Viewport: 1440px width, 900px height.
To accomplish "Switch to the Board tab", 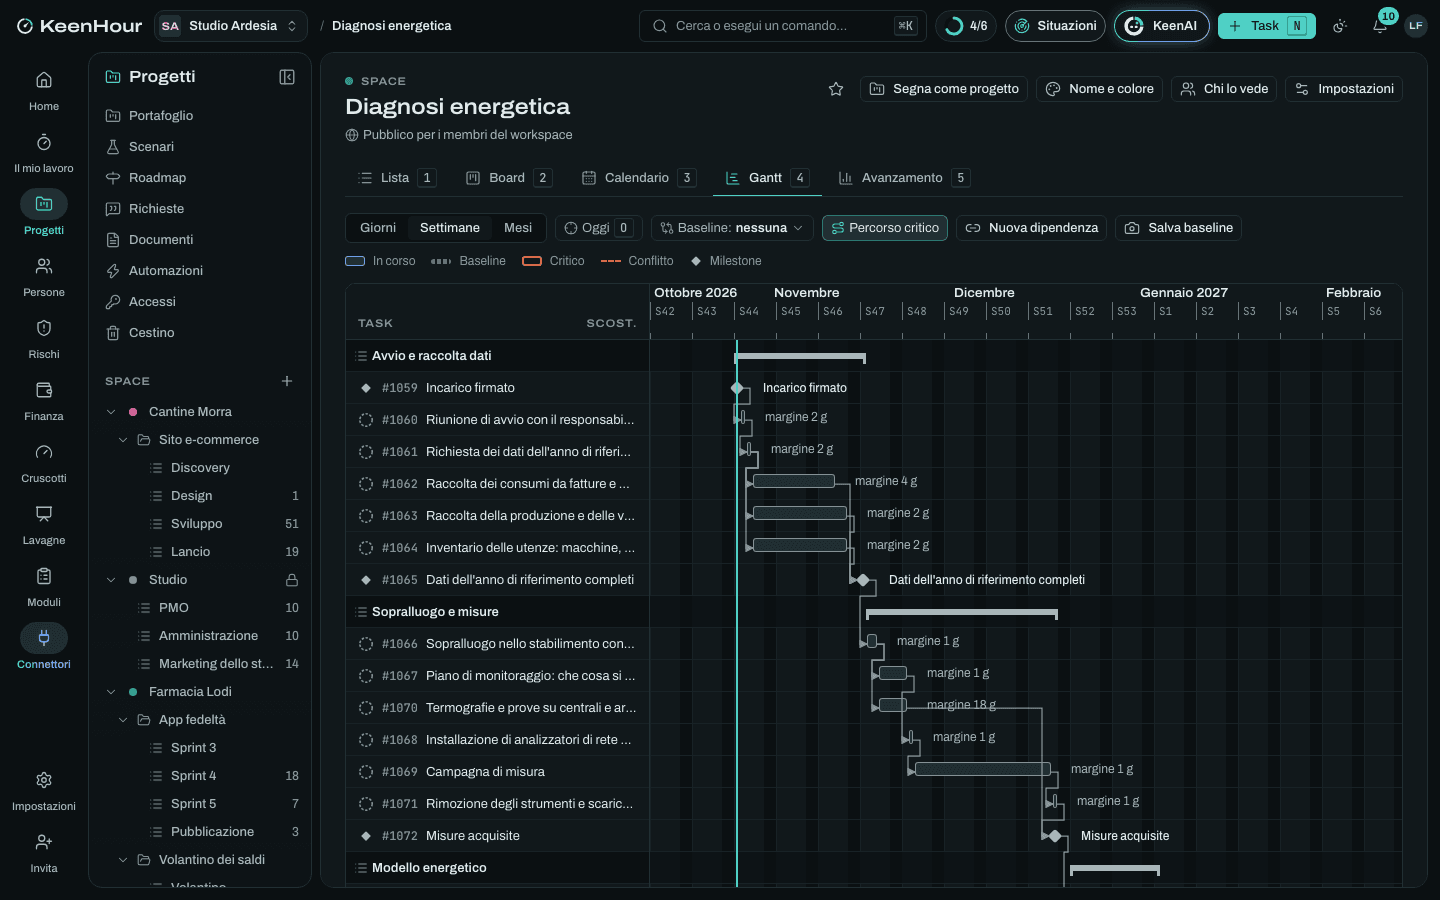I will click(x=508, y=178).
